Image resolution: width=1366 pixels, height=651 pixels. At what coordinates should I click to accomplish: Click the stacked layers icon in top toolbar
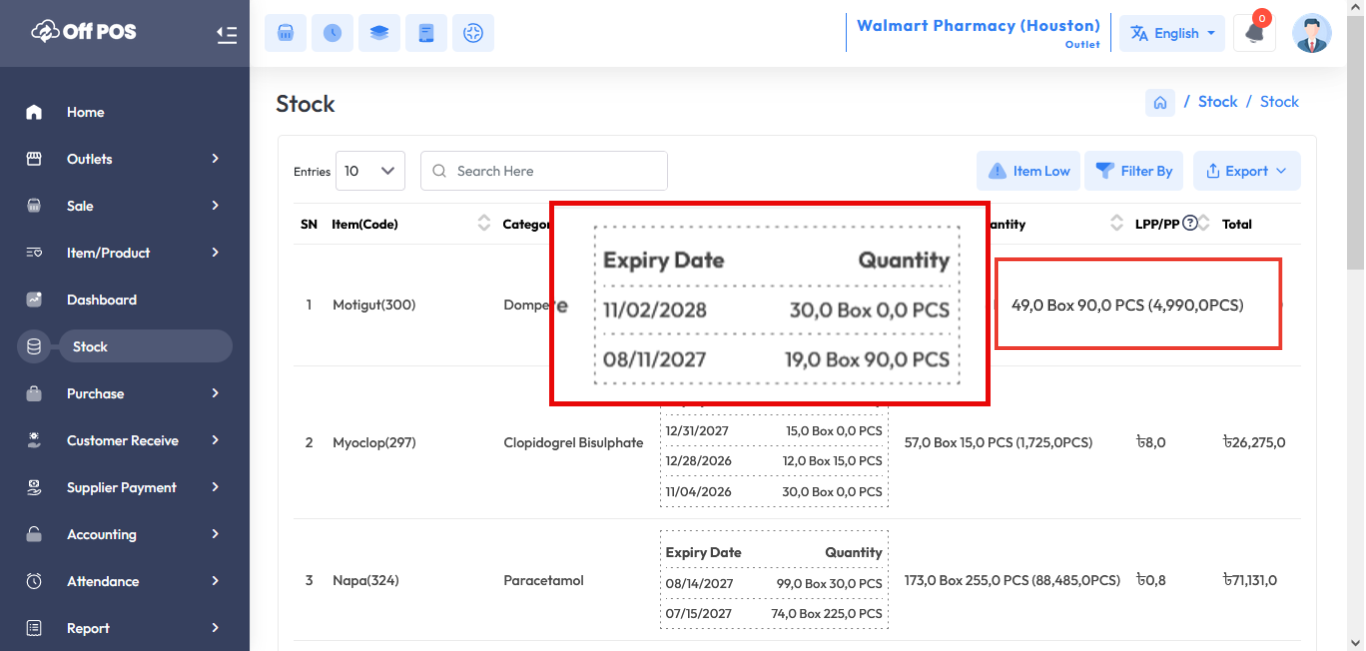pyautogui.click(x=379, y=33)
